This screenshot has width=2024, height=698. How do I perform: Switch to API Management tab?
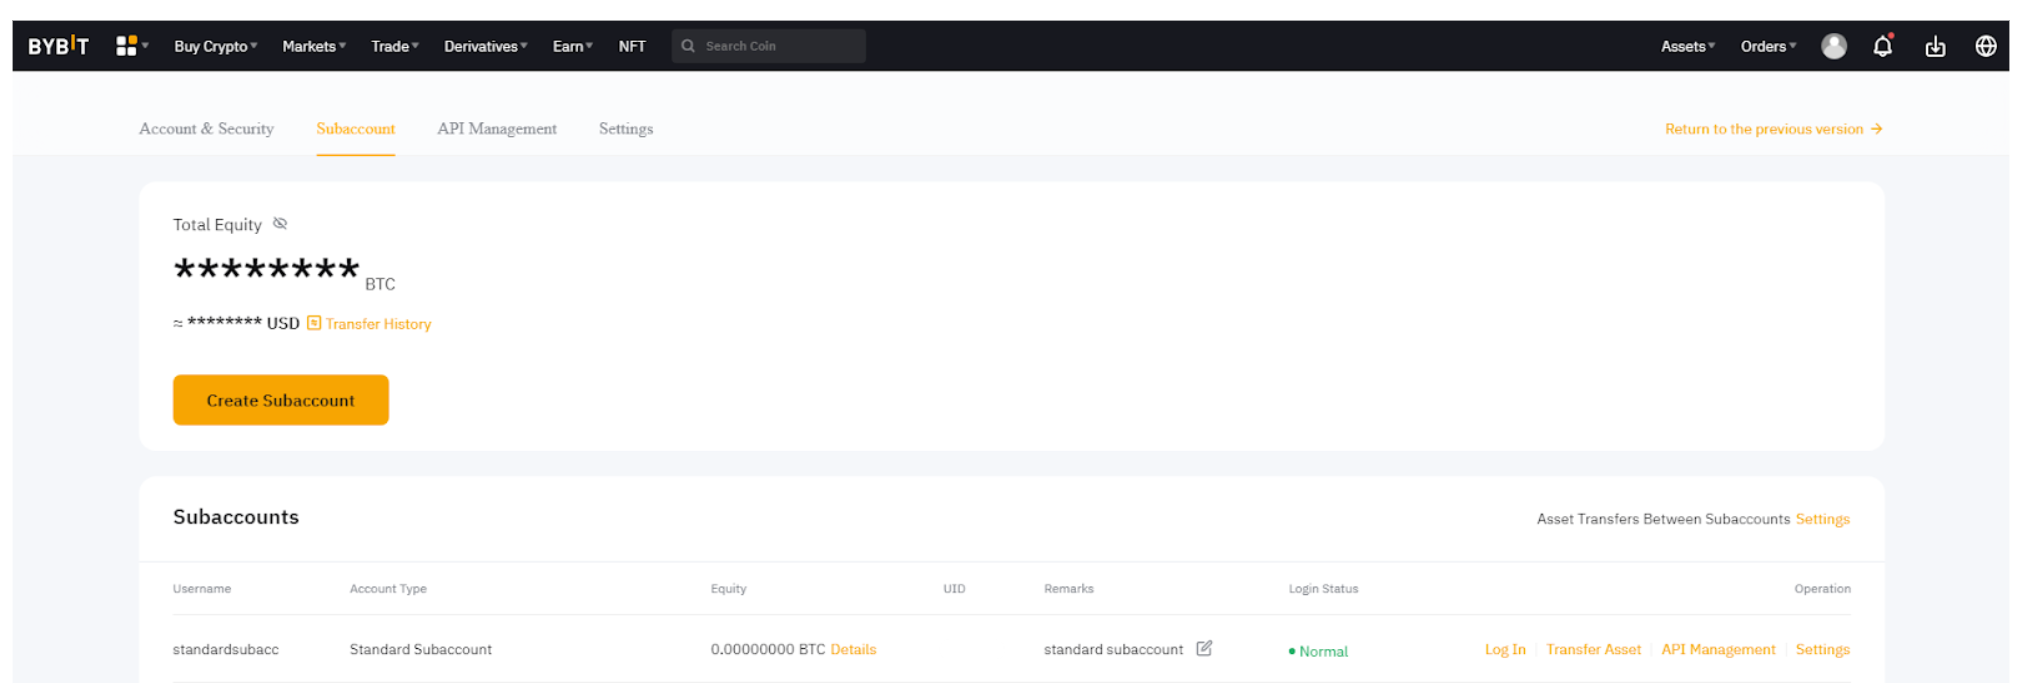tap(497, 129)
